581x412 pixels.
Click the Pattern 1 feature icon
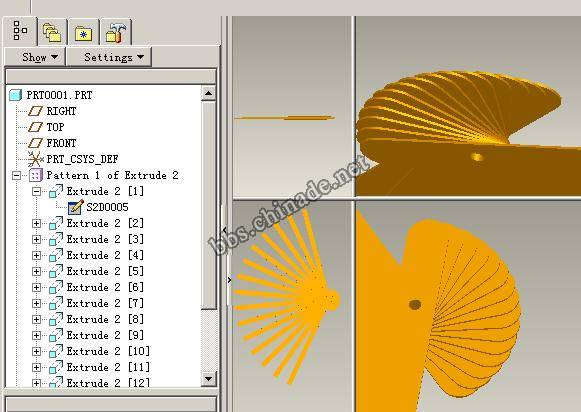(x=36, y=175)
